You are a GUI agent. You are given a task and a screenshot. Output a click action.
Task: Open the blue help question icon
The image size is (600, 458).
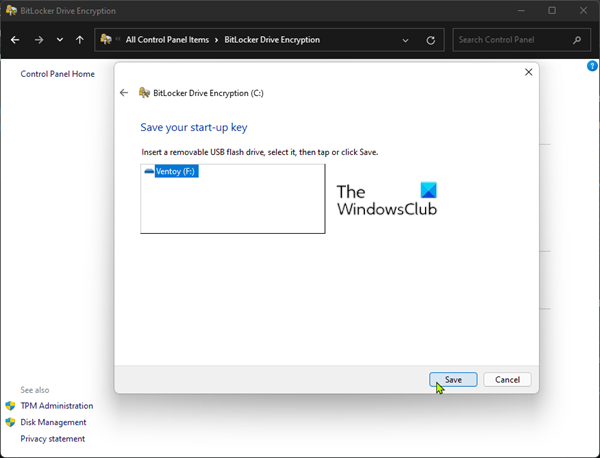[592, 66]
